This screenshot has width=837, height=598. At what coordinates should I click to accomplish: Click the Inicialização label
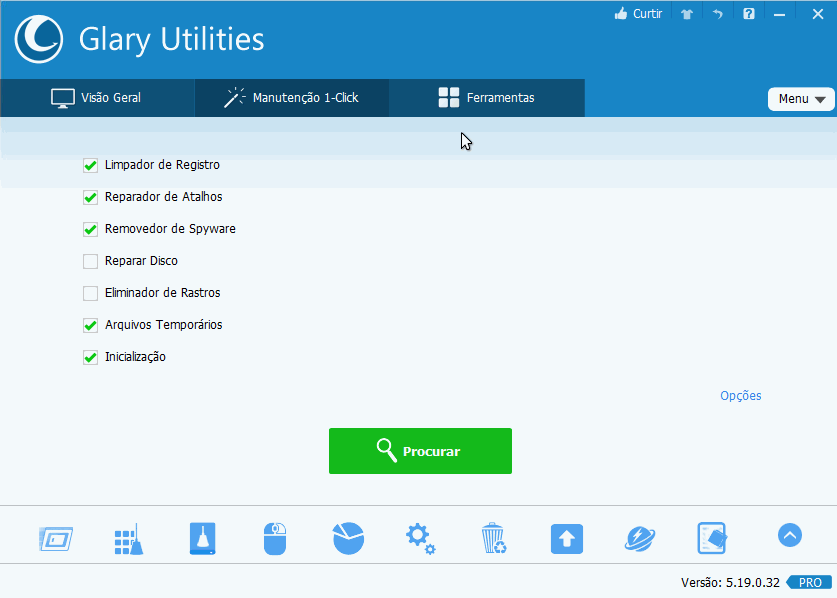tap(136, 357)
